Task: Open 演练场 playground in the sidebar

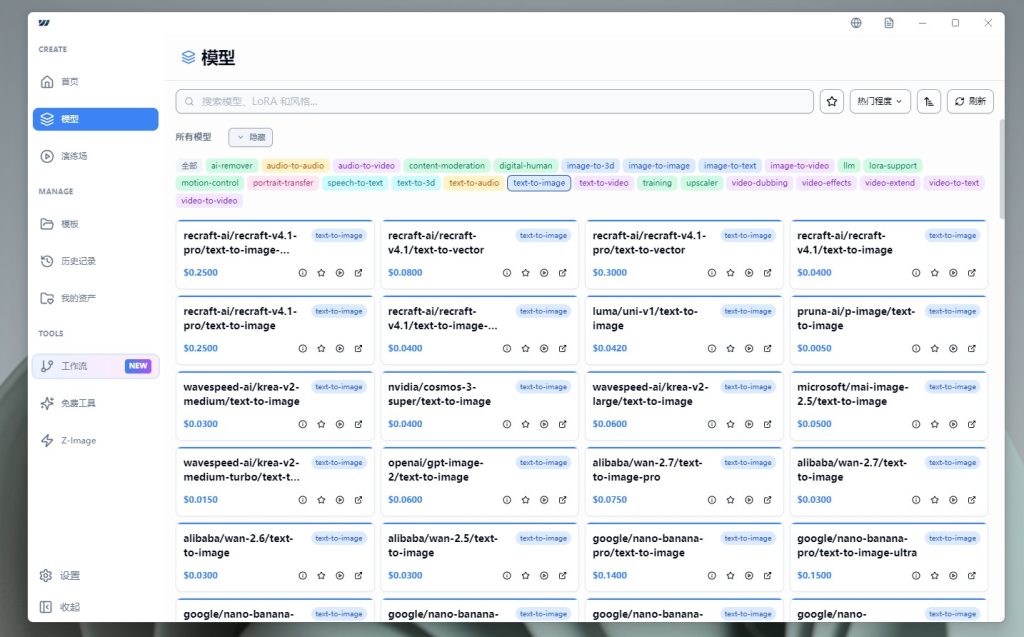Action: [95, 156]
